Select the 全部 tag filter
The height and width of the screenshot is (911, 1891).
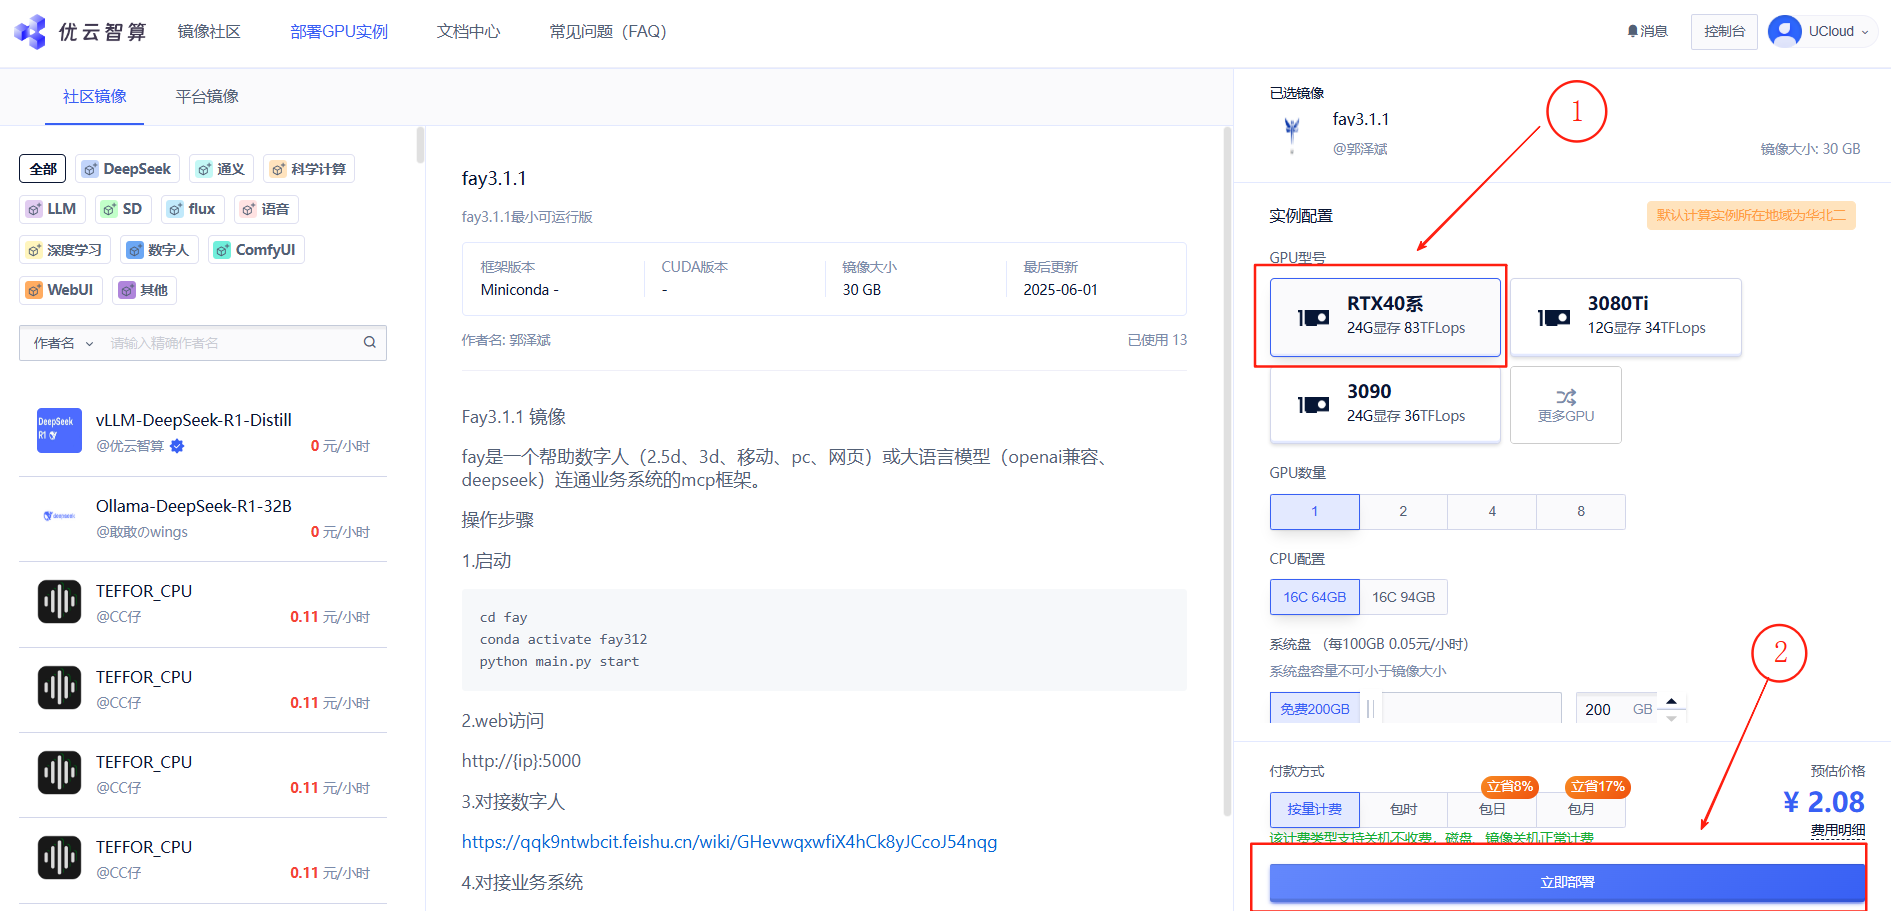coord(43,169)
